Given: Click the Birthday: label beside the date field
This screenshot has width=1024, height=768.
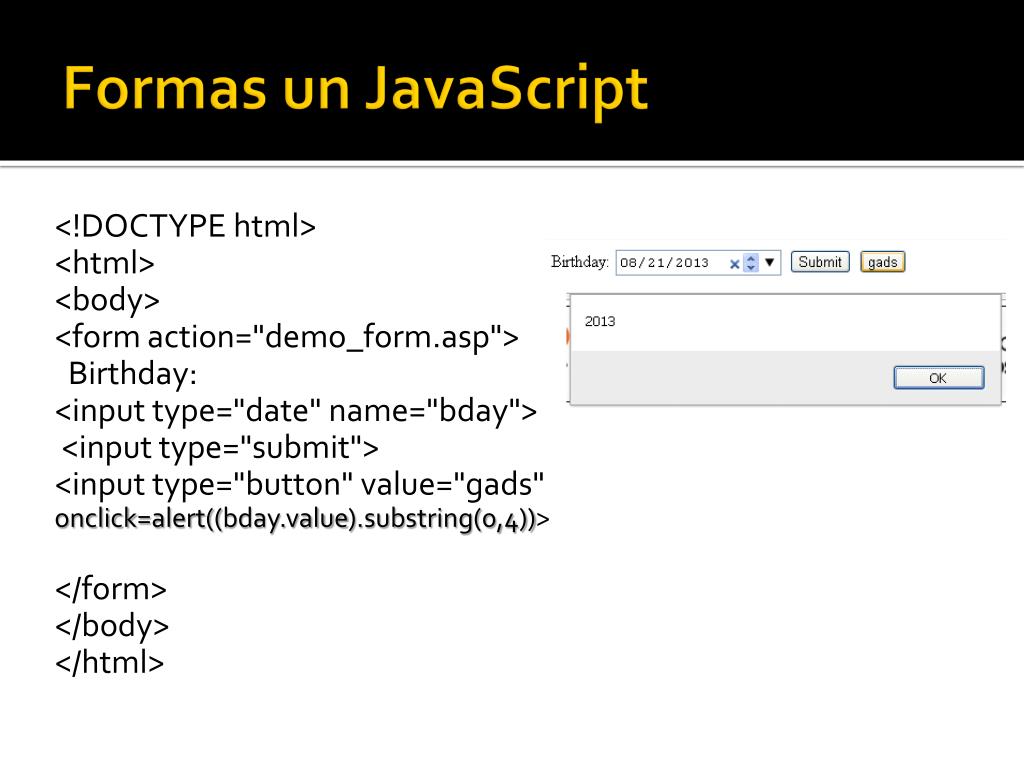Looking at the screenshot, I should (x=579, y=262).
